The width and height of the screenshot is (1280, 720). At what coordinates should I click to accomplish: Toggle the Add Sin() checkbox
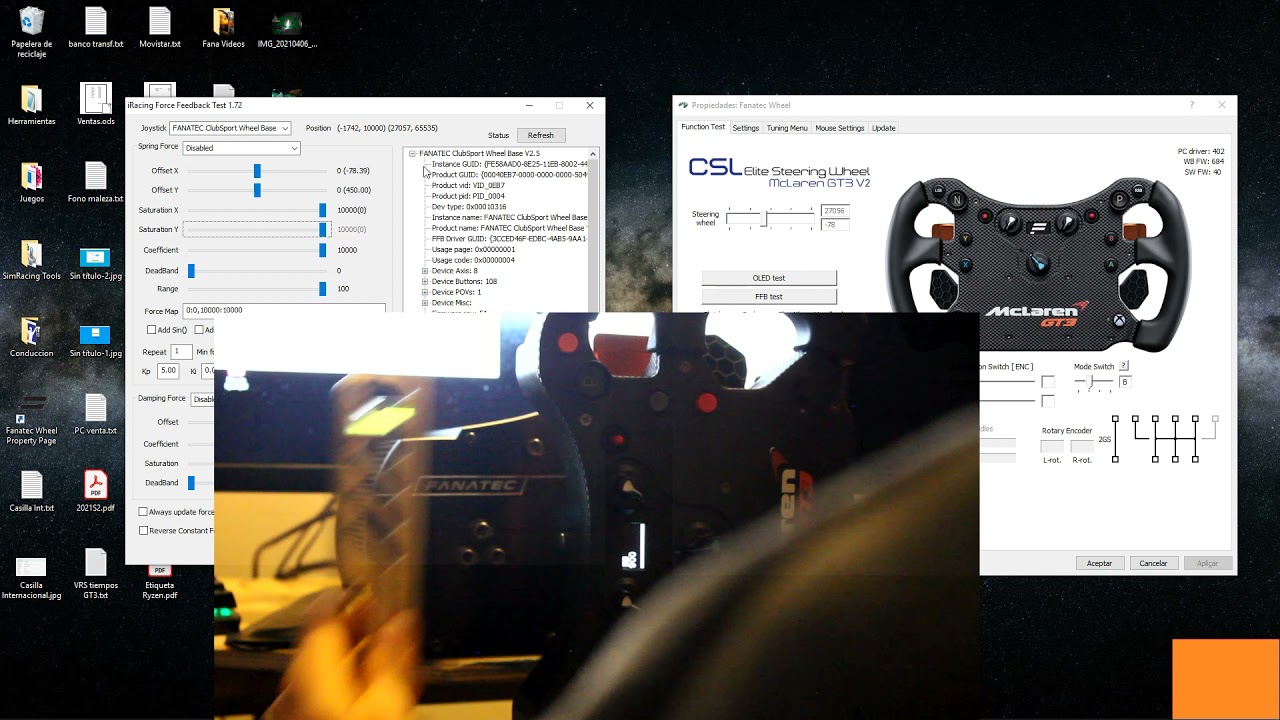coord(151,330)
